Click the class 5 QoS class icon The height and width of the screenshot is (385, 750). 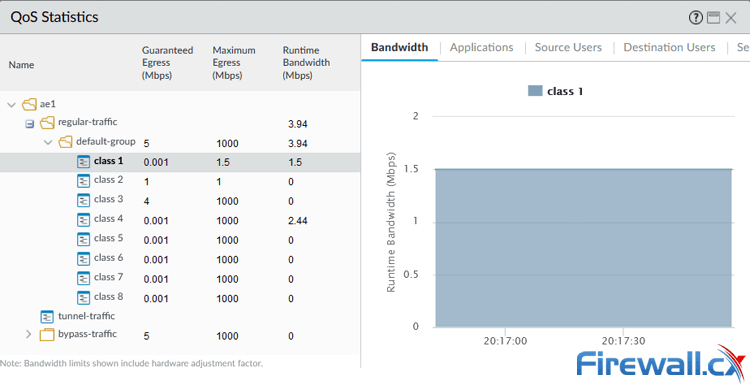[x=83, y=239]
